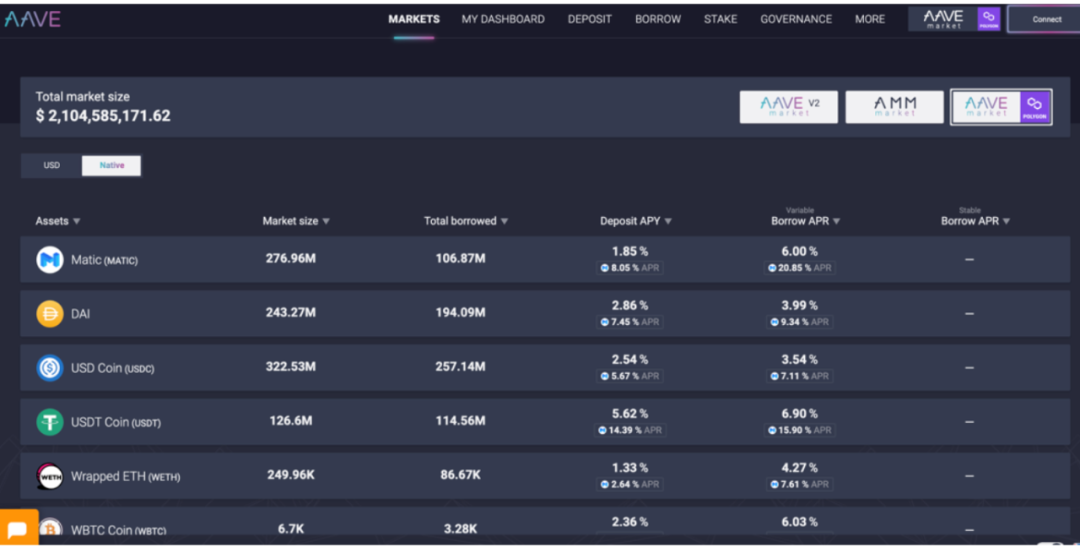
Task: Click USDT total borrowed 114.56M
Action: pyautogui.click(x=460, y=420)
